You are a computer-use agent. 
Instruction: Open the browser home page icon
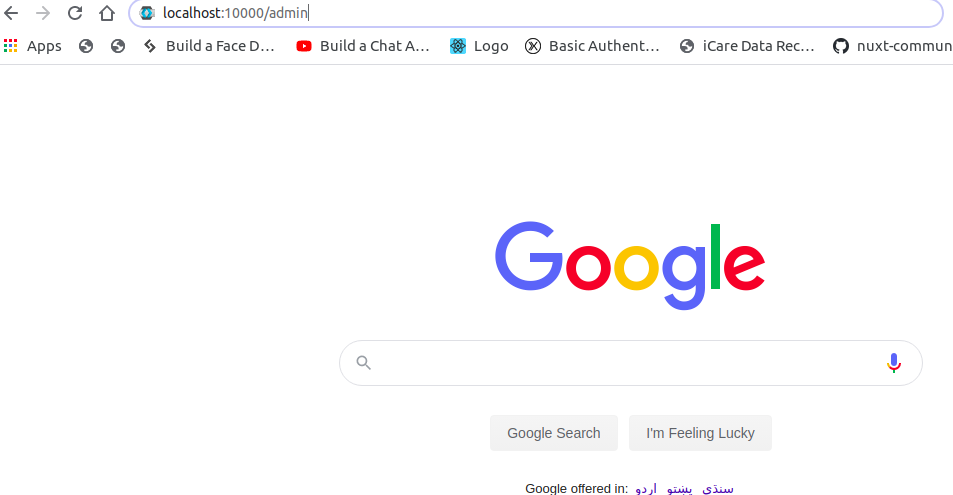point(107,13)
